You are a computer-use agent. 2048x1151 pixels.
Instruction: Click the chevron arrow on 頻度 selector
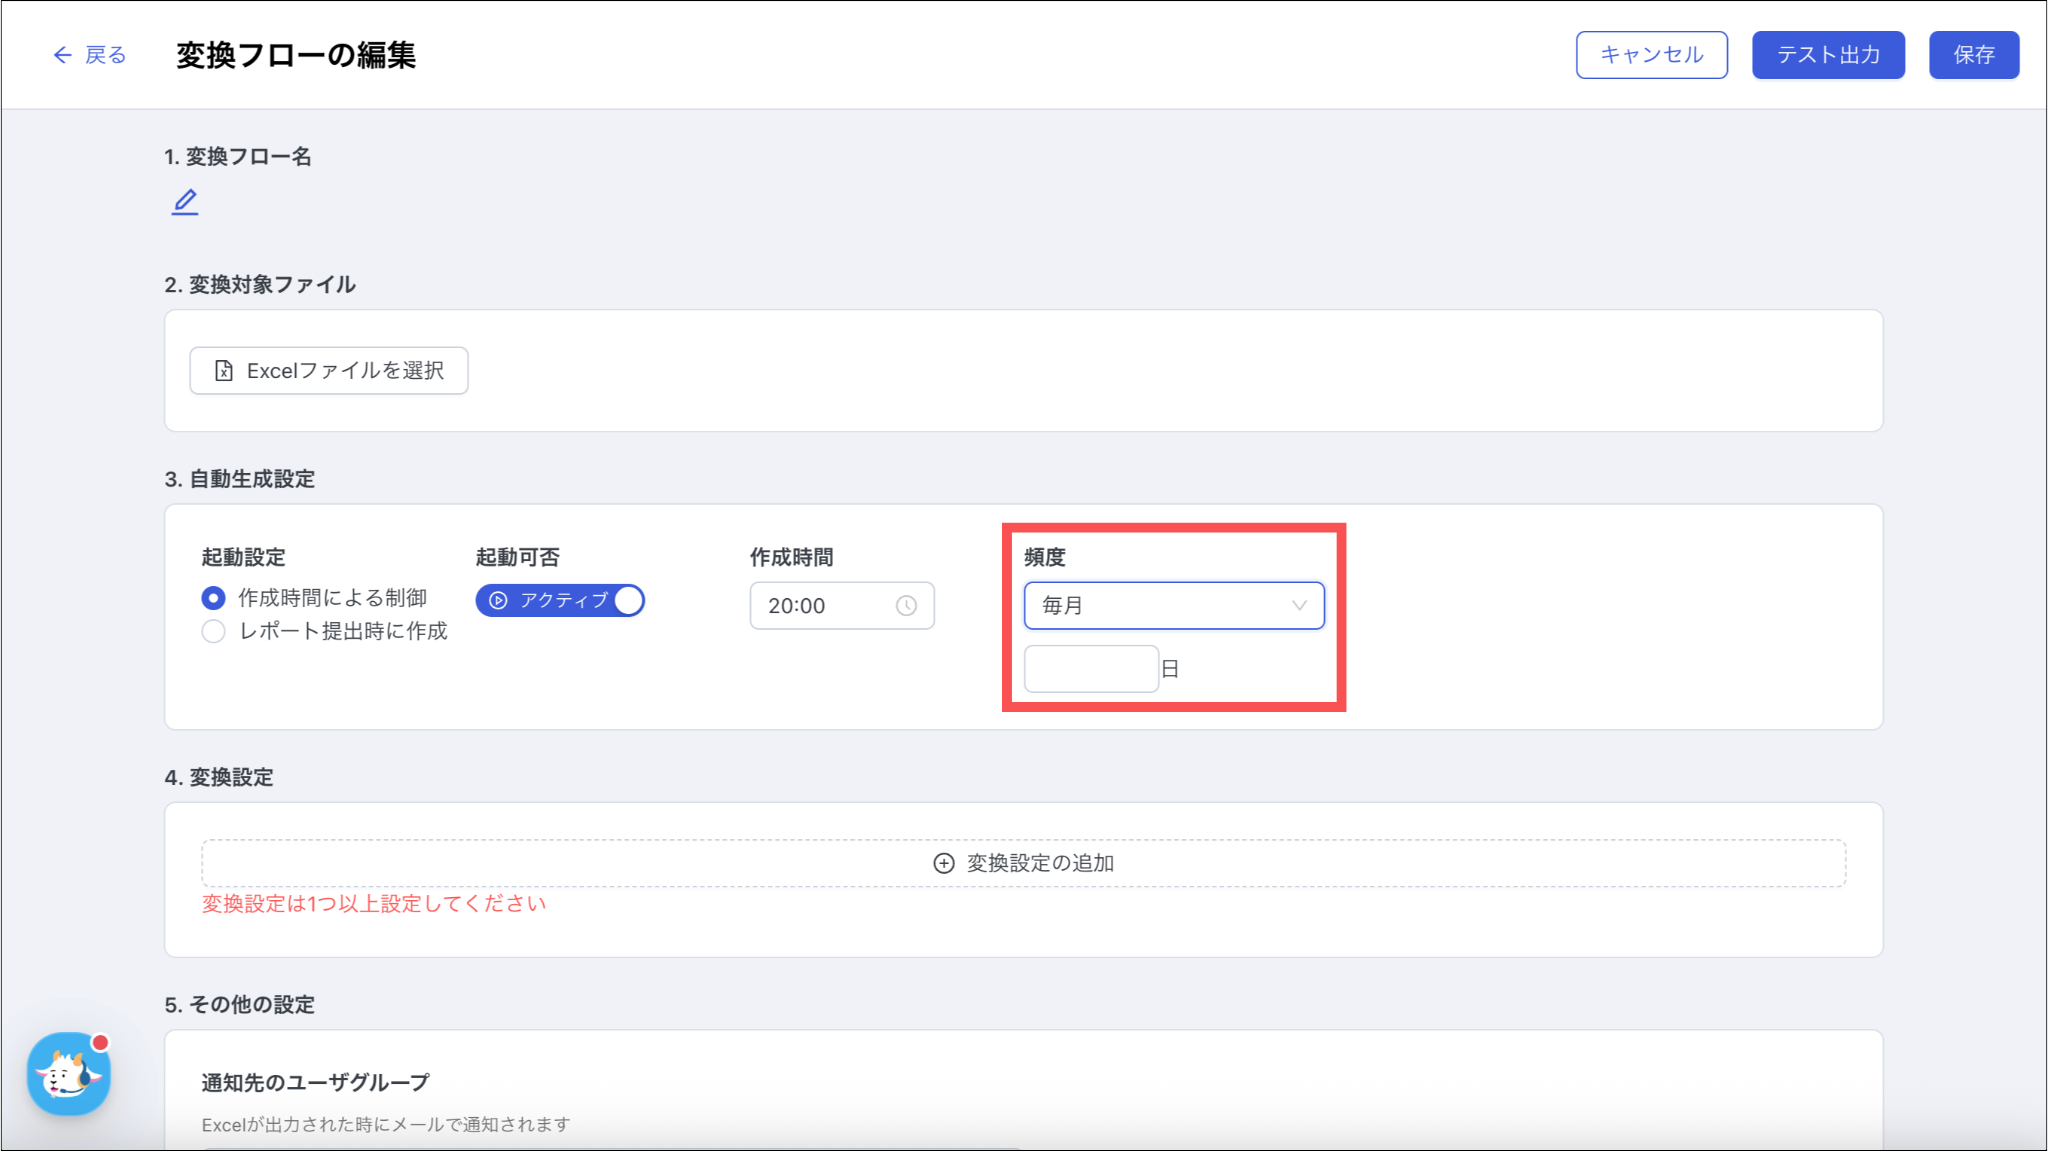click(x=1299, y=606)
